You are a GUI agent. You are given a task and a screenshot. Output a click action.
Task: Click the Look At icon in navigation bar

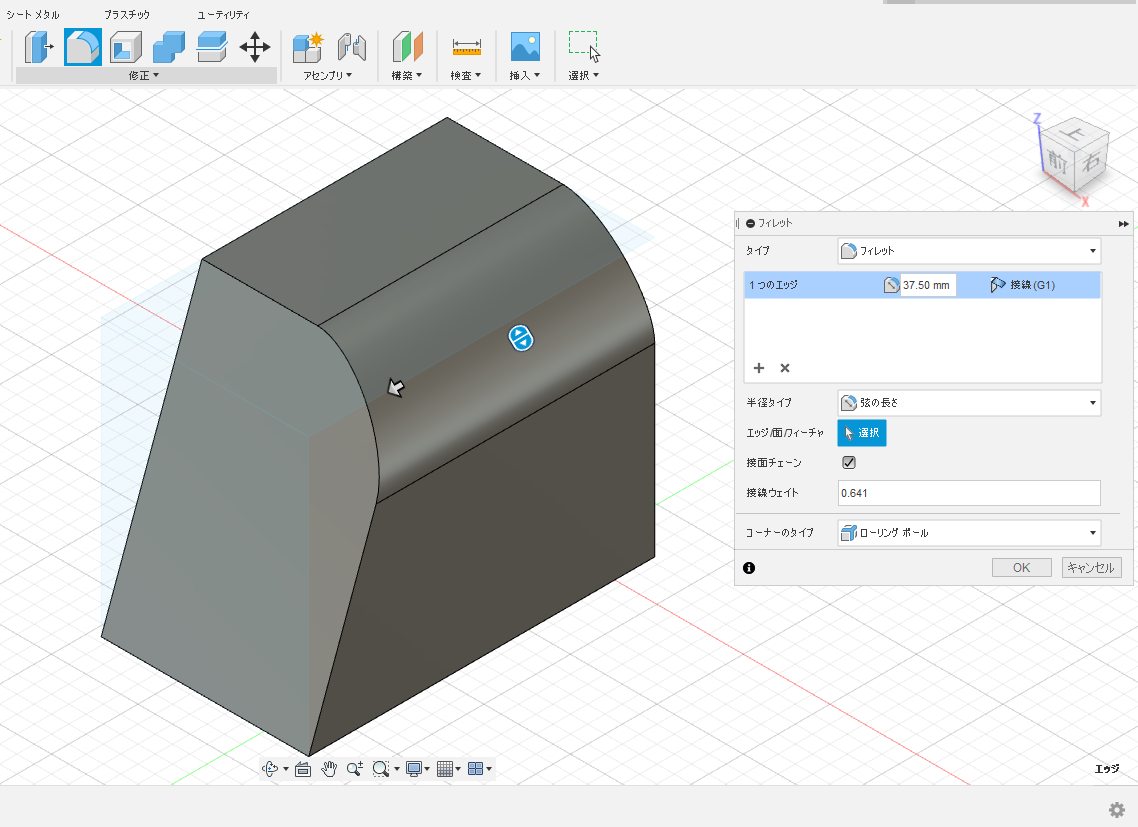coord(303,769)
